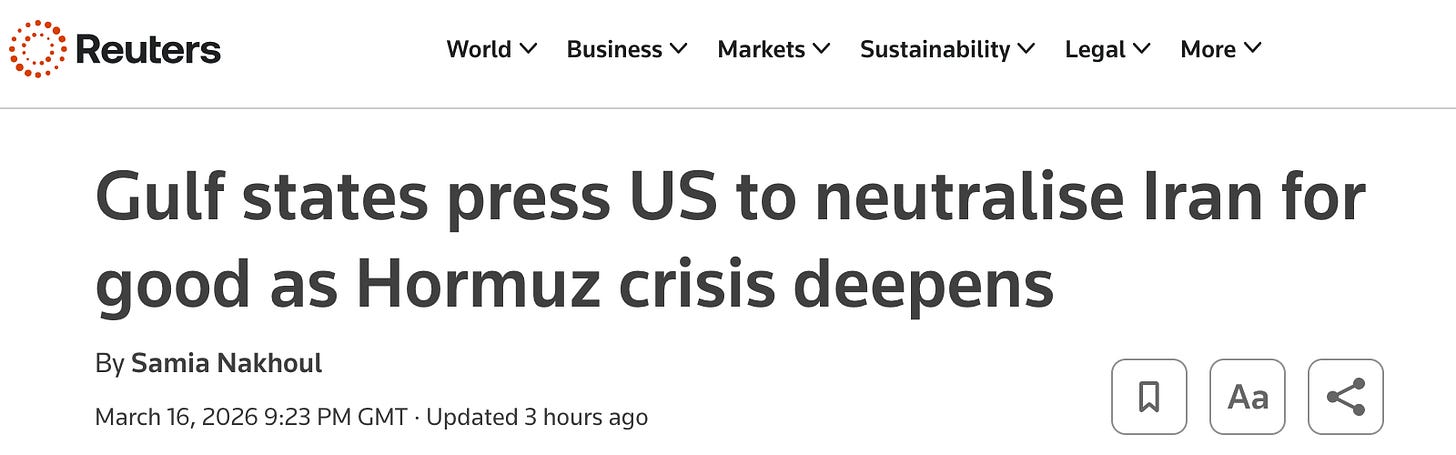Open the World menu
This screenshot has height=455, width=1456.
(x=478, y=49)
